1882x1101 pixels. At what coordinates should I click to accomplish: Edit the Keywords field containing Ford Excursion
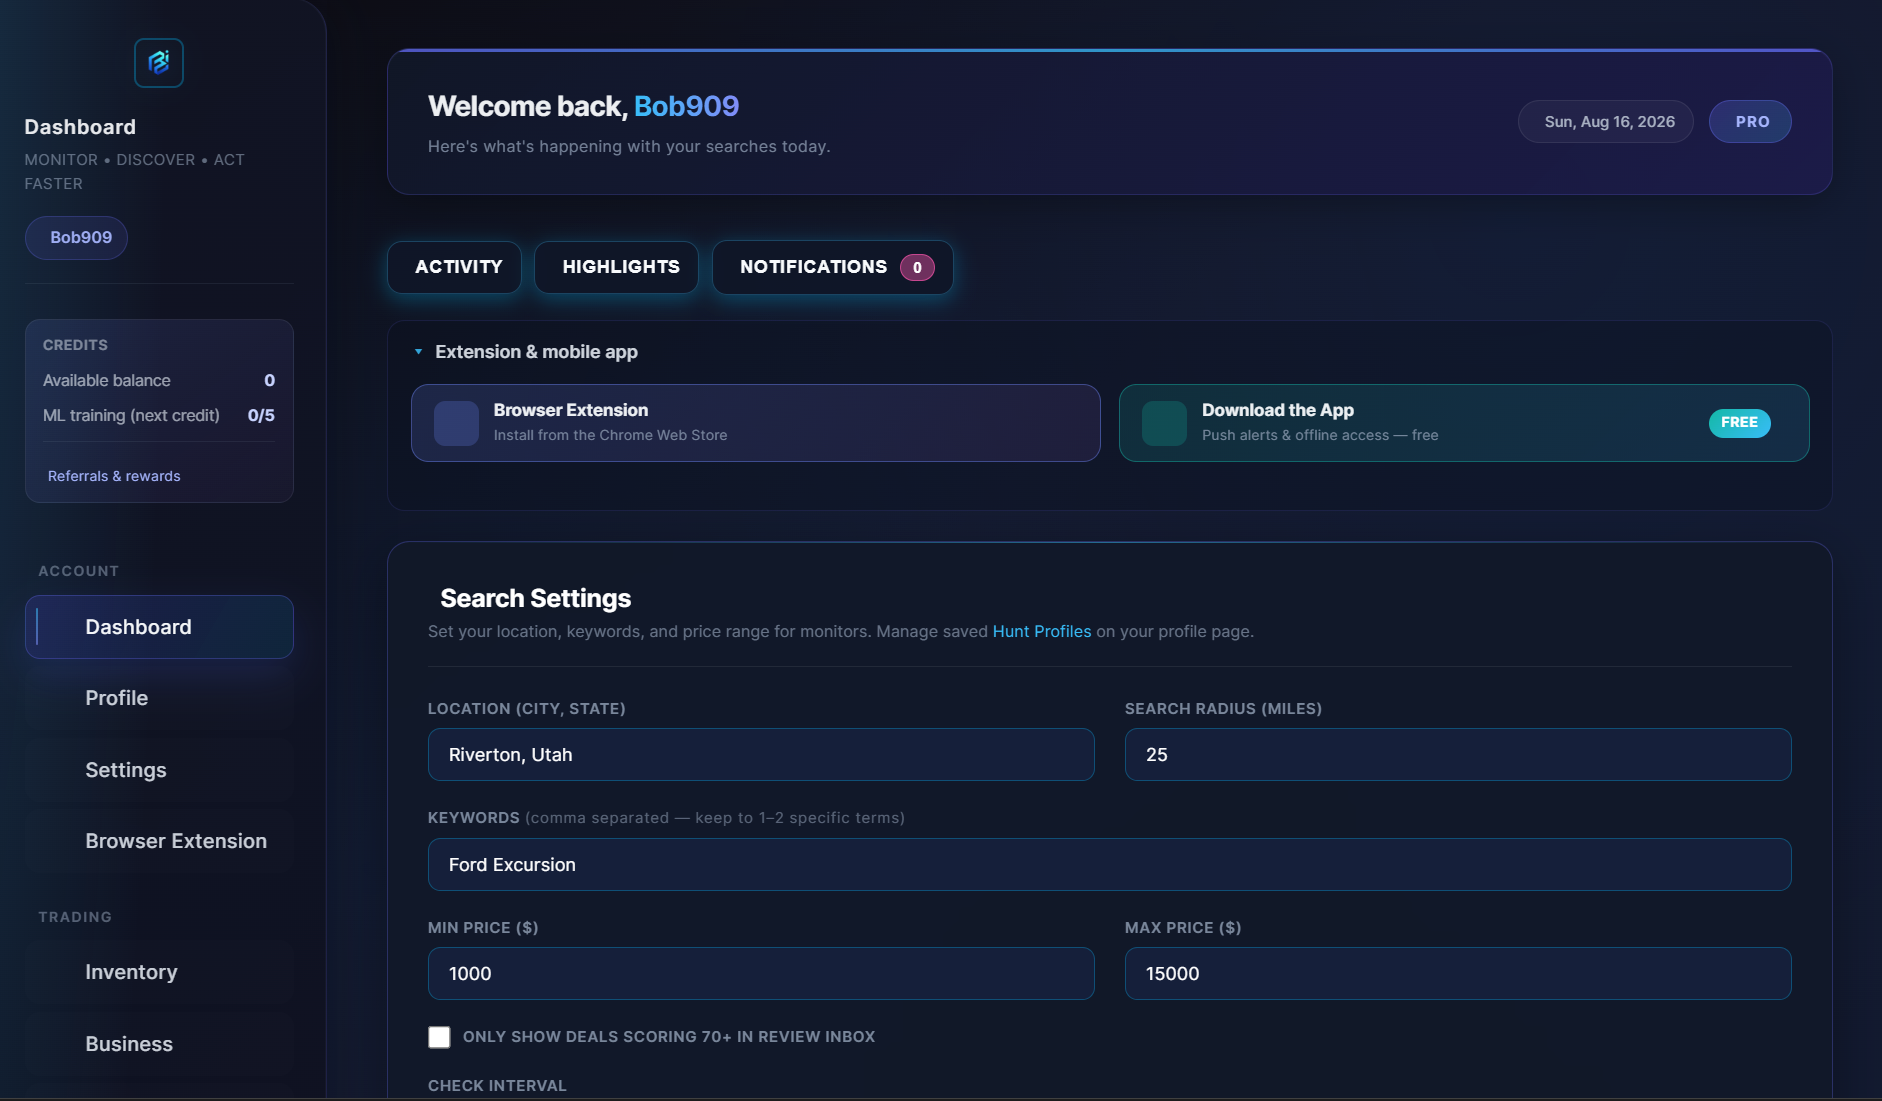point(1110,865)
